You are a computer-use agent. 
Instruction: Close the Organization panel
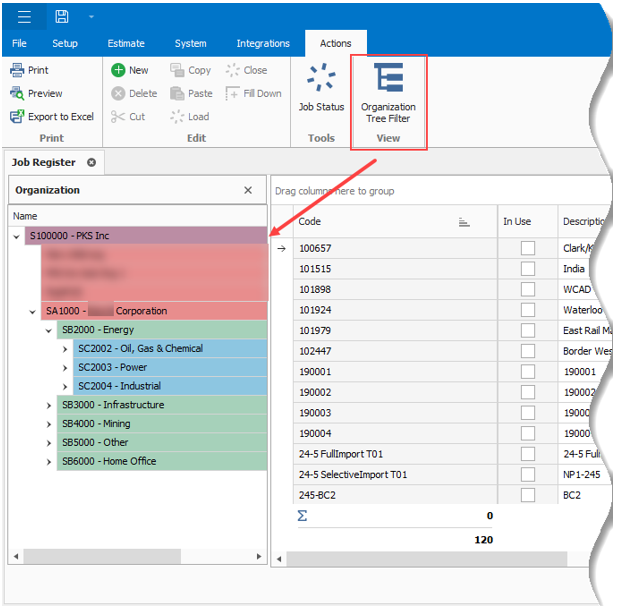pos(248,190)
